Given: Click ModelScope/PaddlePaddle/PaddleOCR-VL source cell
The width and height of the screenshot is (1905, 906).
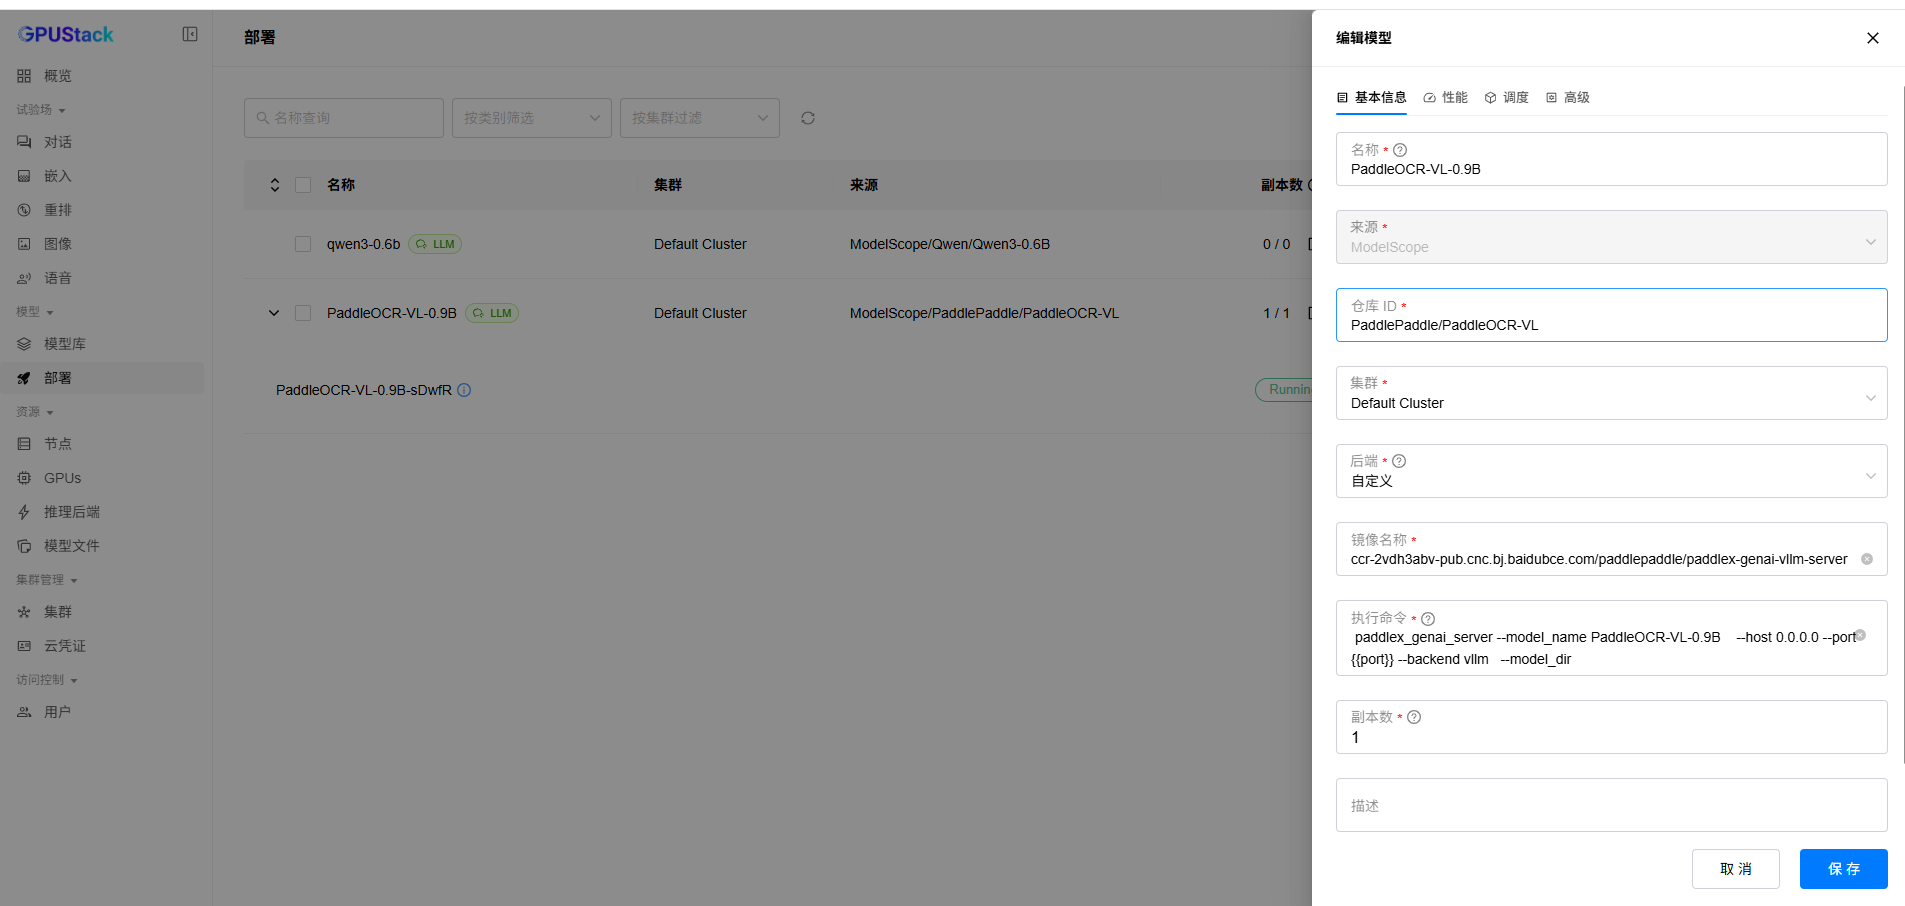Looking at the screenshot, I should pos(984,313).
